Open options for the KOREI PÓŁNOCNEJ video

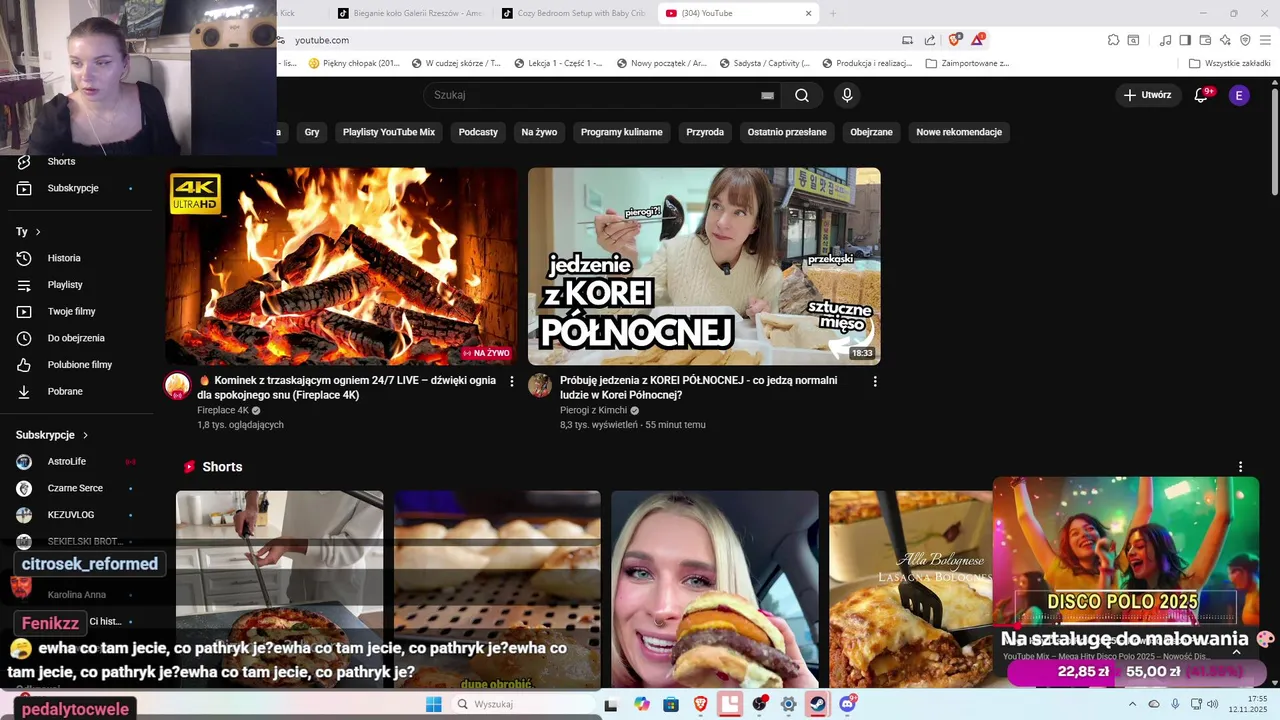point(875,381)
